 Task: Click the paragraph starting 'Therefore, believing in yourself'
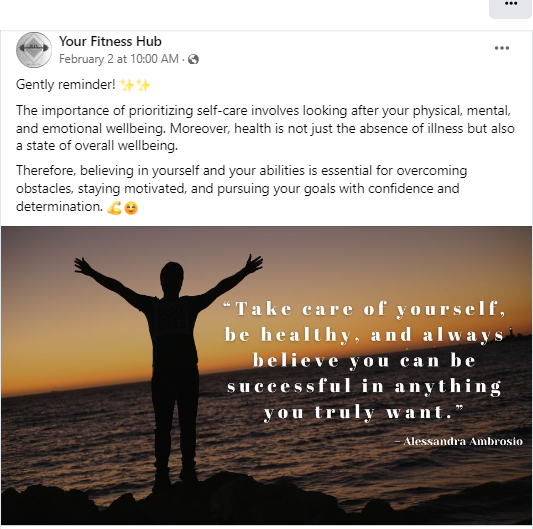241,188
